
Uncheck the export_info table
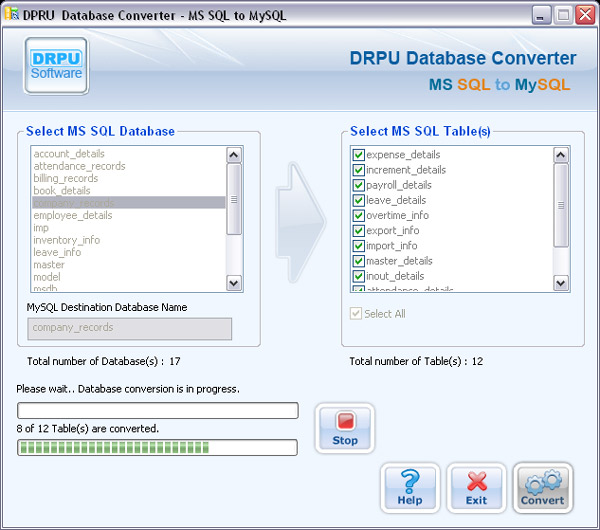358,231
